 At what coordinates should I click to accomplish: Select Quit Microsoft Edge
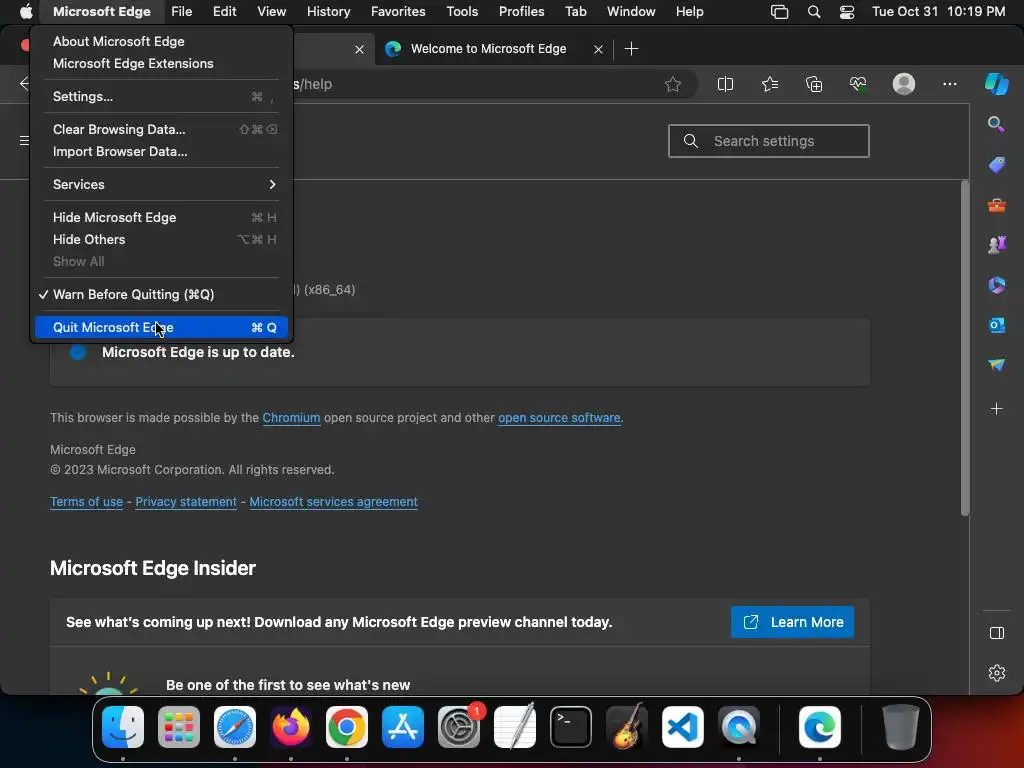(x=161, y=328)
